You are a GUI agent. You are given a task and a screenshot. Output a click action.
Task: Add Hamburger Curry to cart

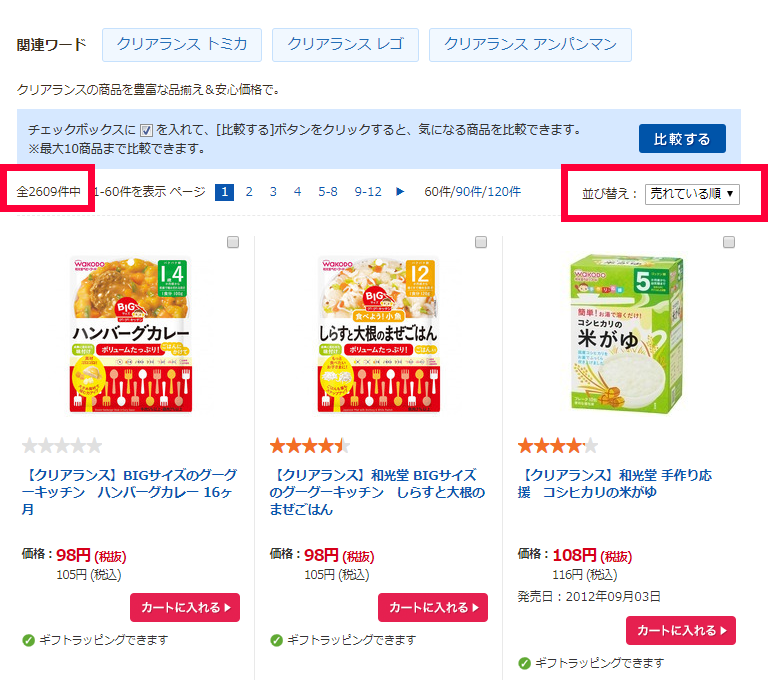(185, 607)
